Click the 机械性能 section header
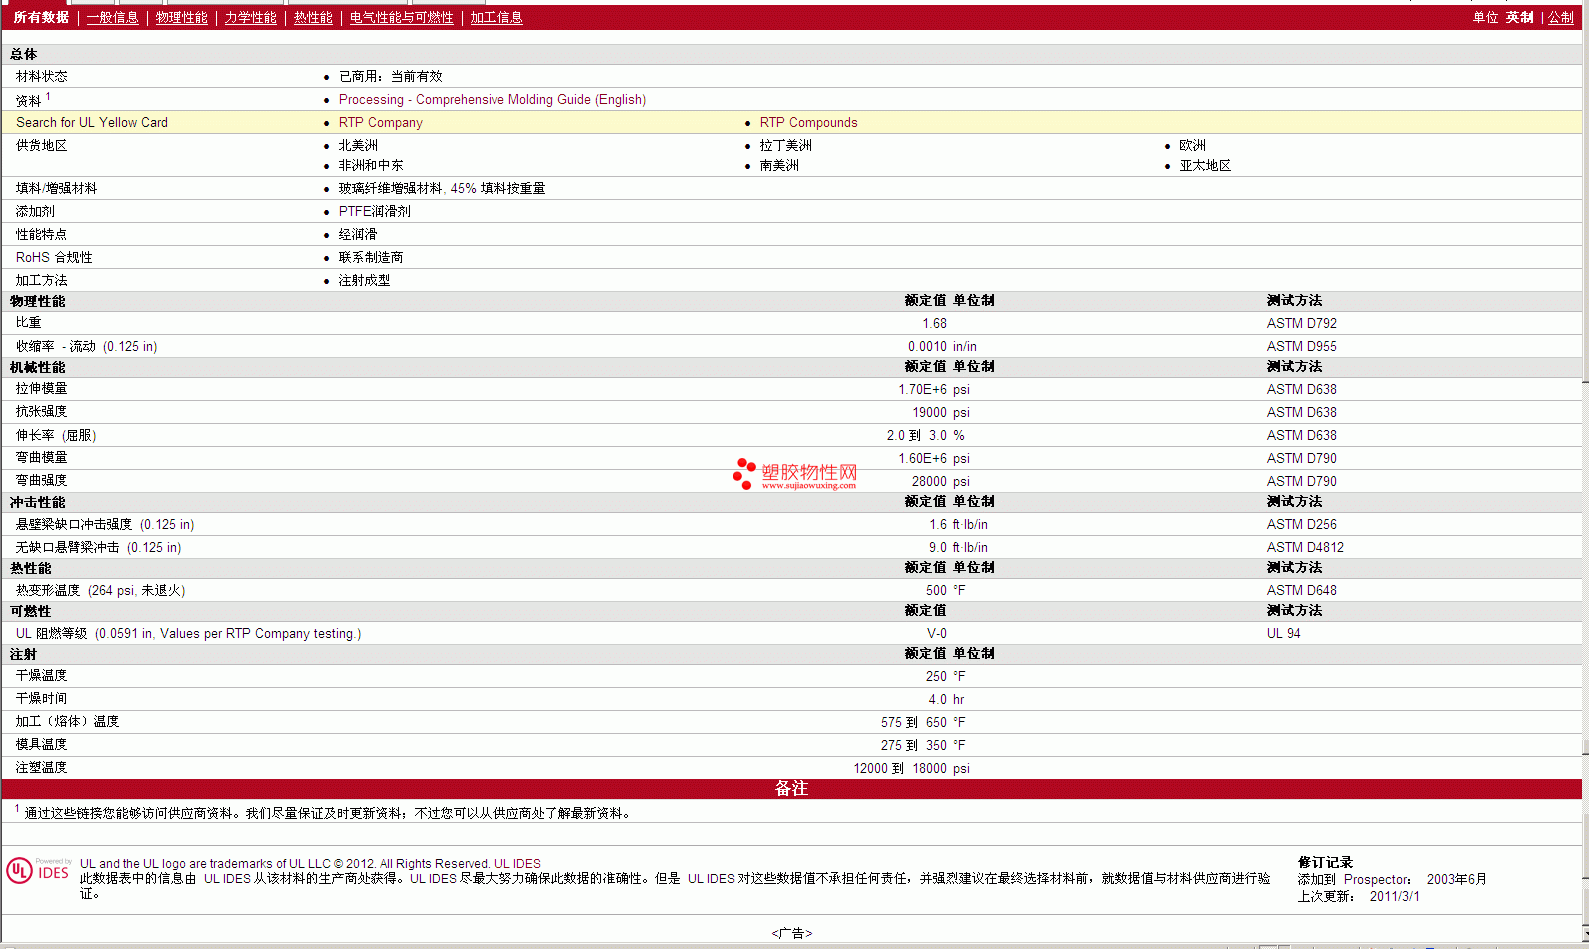Screen dimensions: 1589x949 coord(38,367)
